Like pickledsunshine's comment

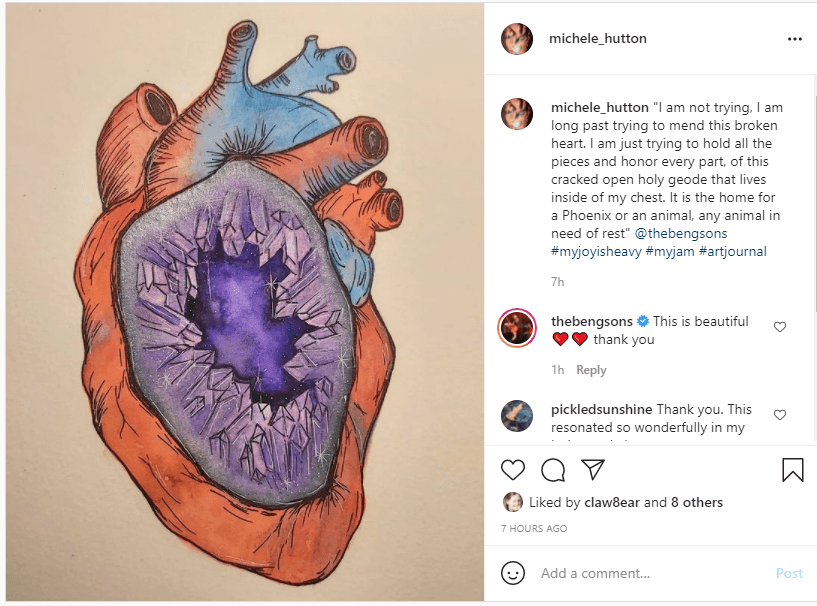pyautogui.click(x=780, y=415)
